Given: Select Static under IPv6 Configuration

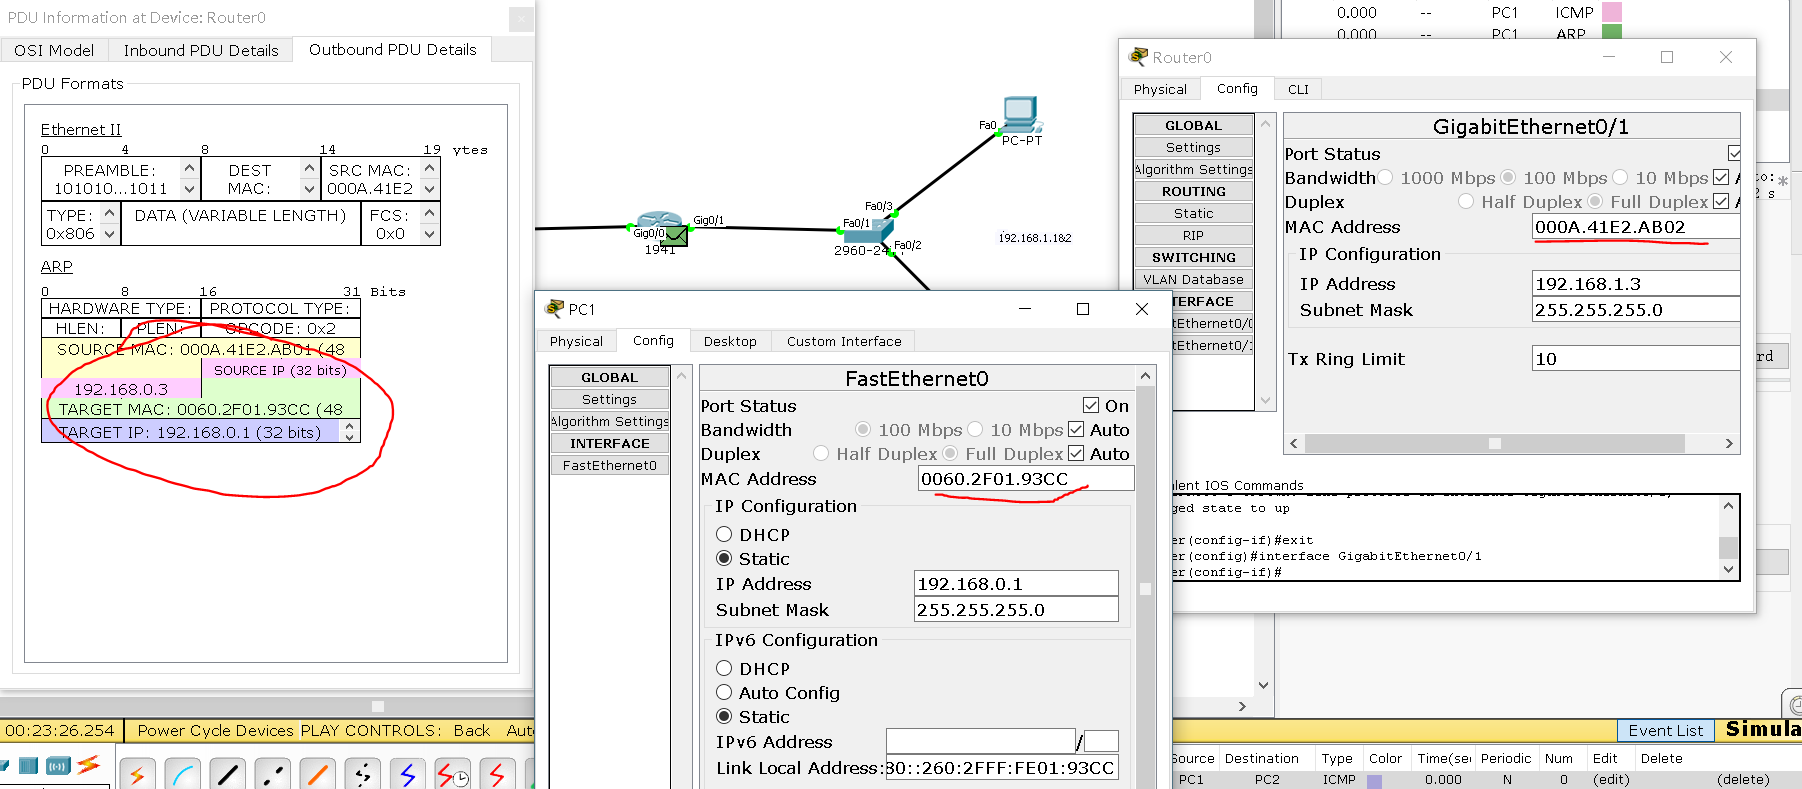Looking at the screenshot, I should click(724, 716).
